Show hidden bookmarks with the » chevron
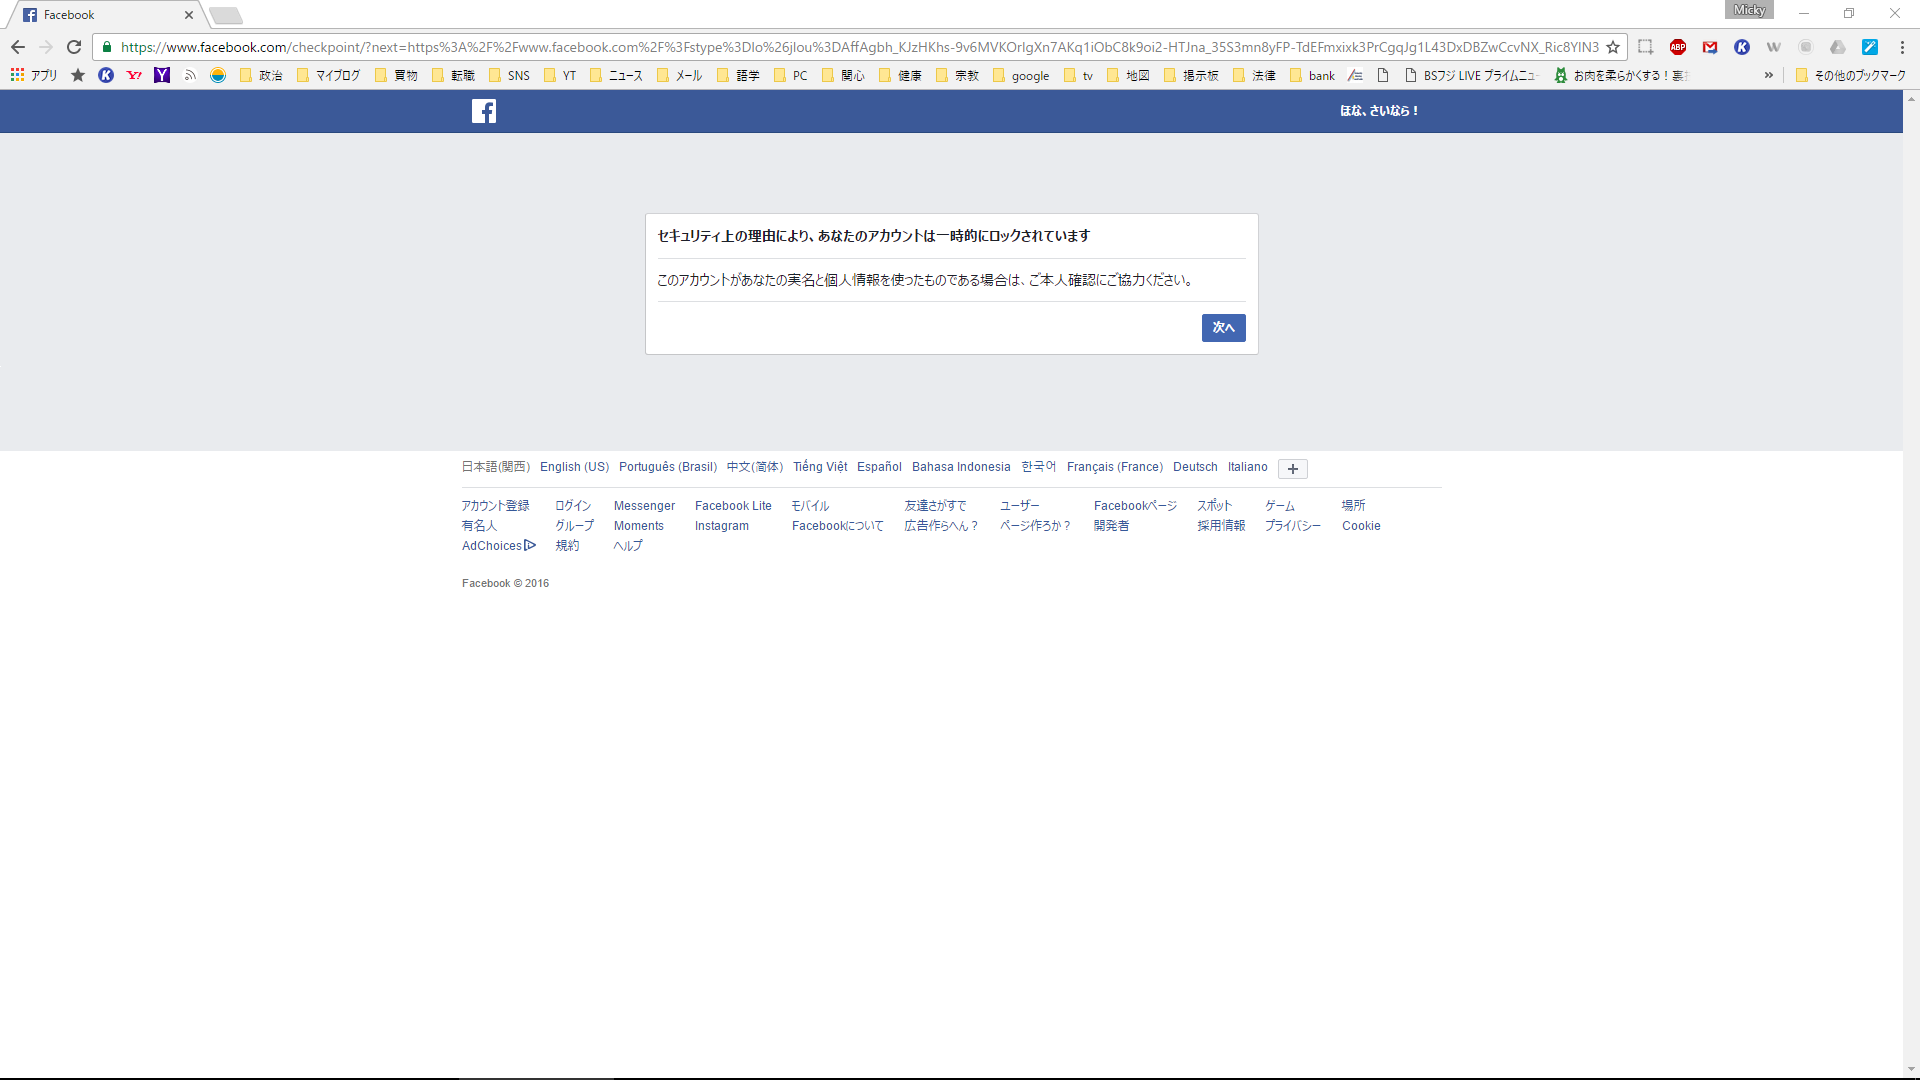This screenshot has width=1920, height=1080. (1768, 75)
